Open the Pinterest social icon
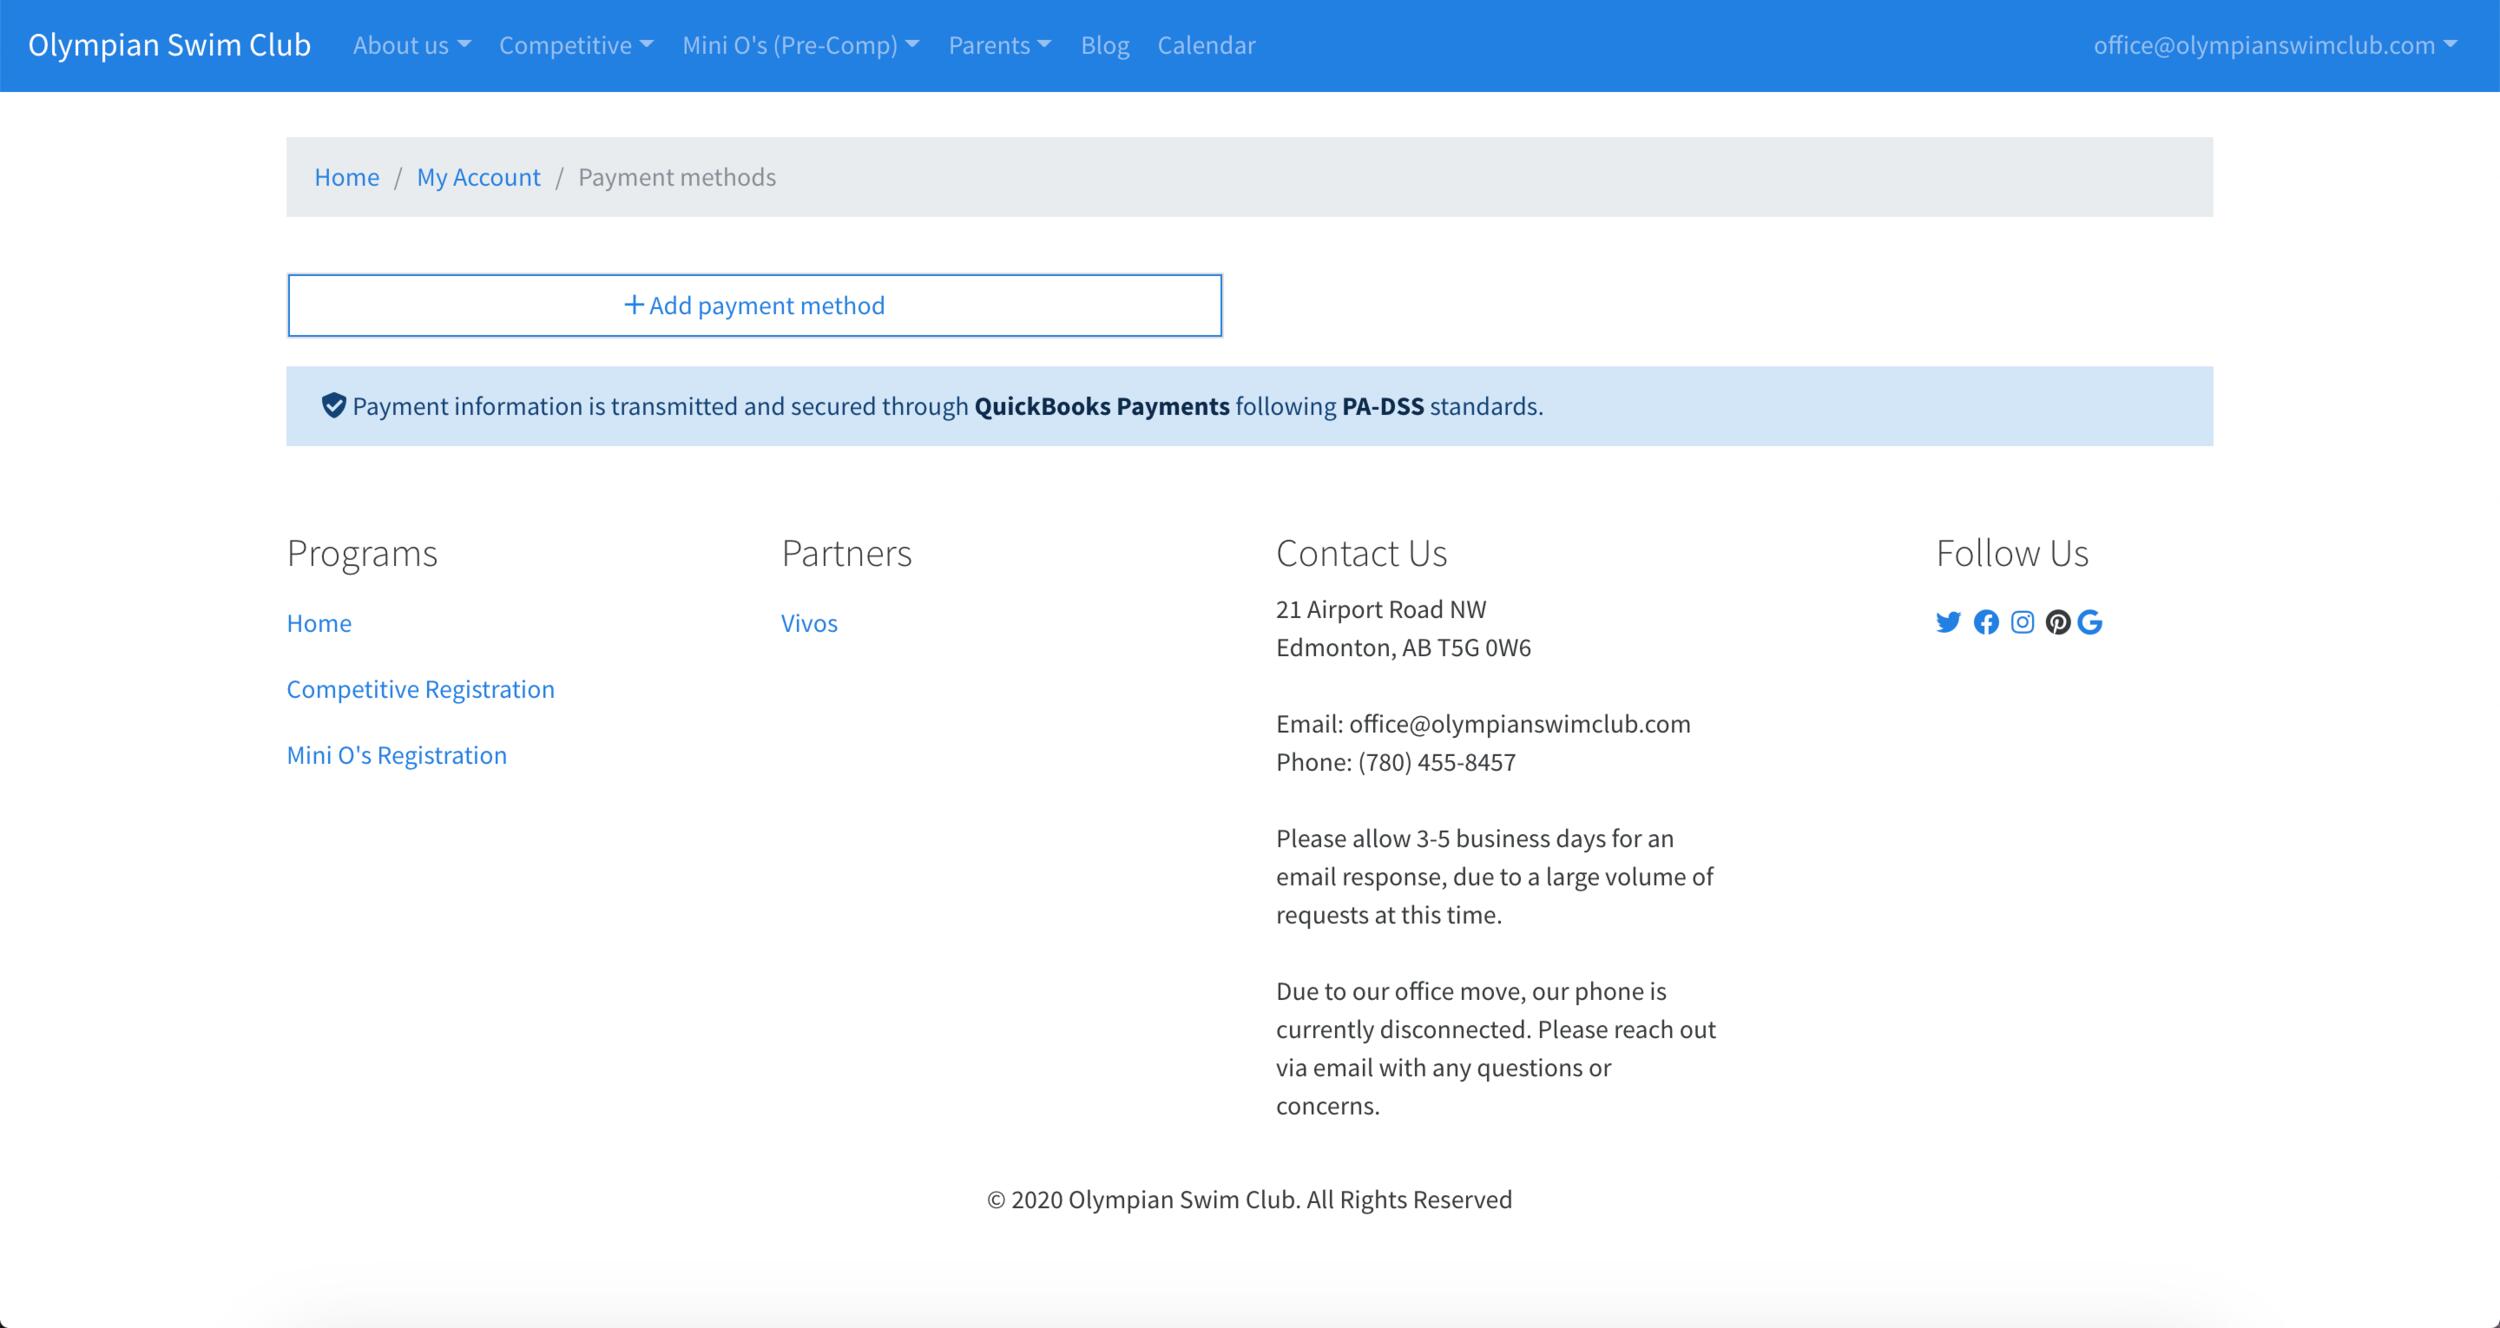The height and width of the screenshot is (1328, 2500). [x=2057, y=622]
